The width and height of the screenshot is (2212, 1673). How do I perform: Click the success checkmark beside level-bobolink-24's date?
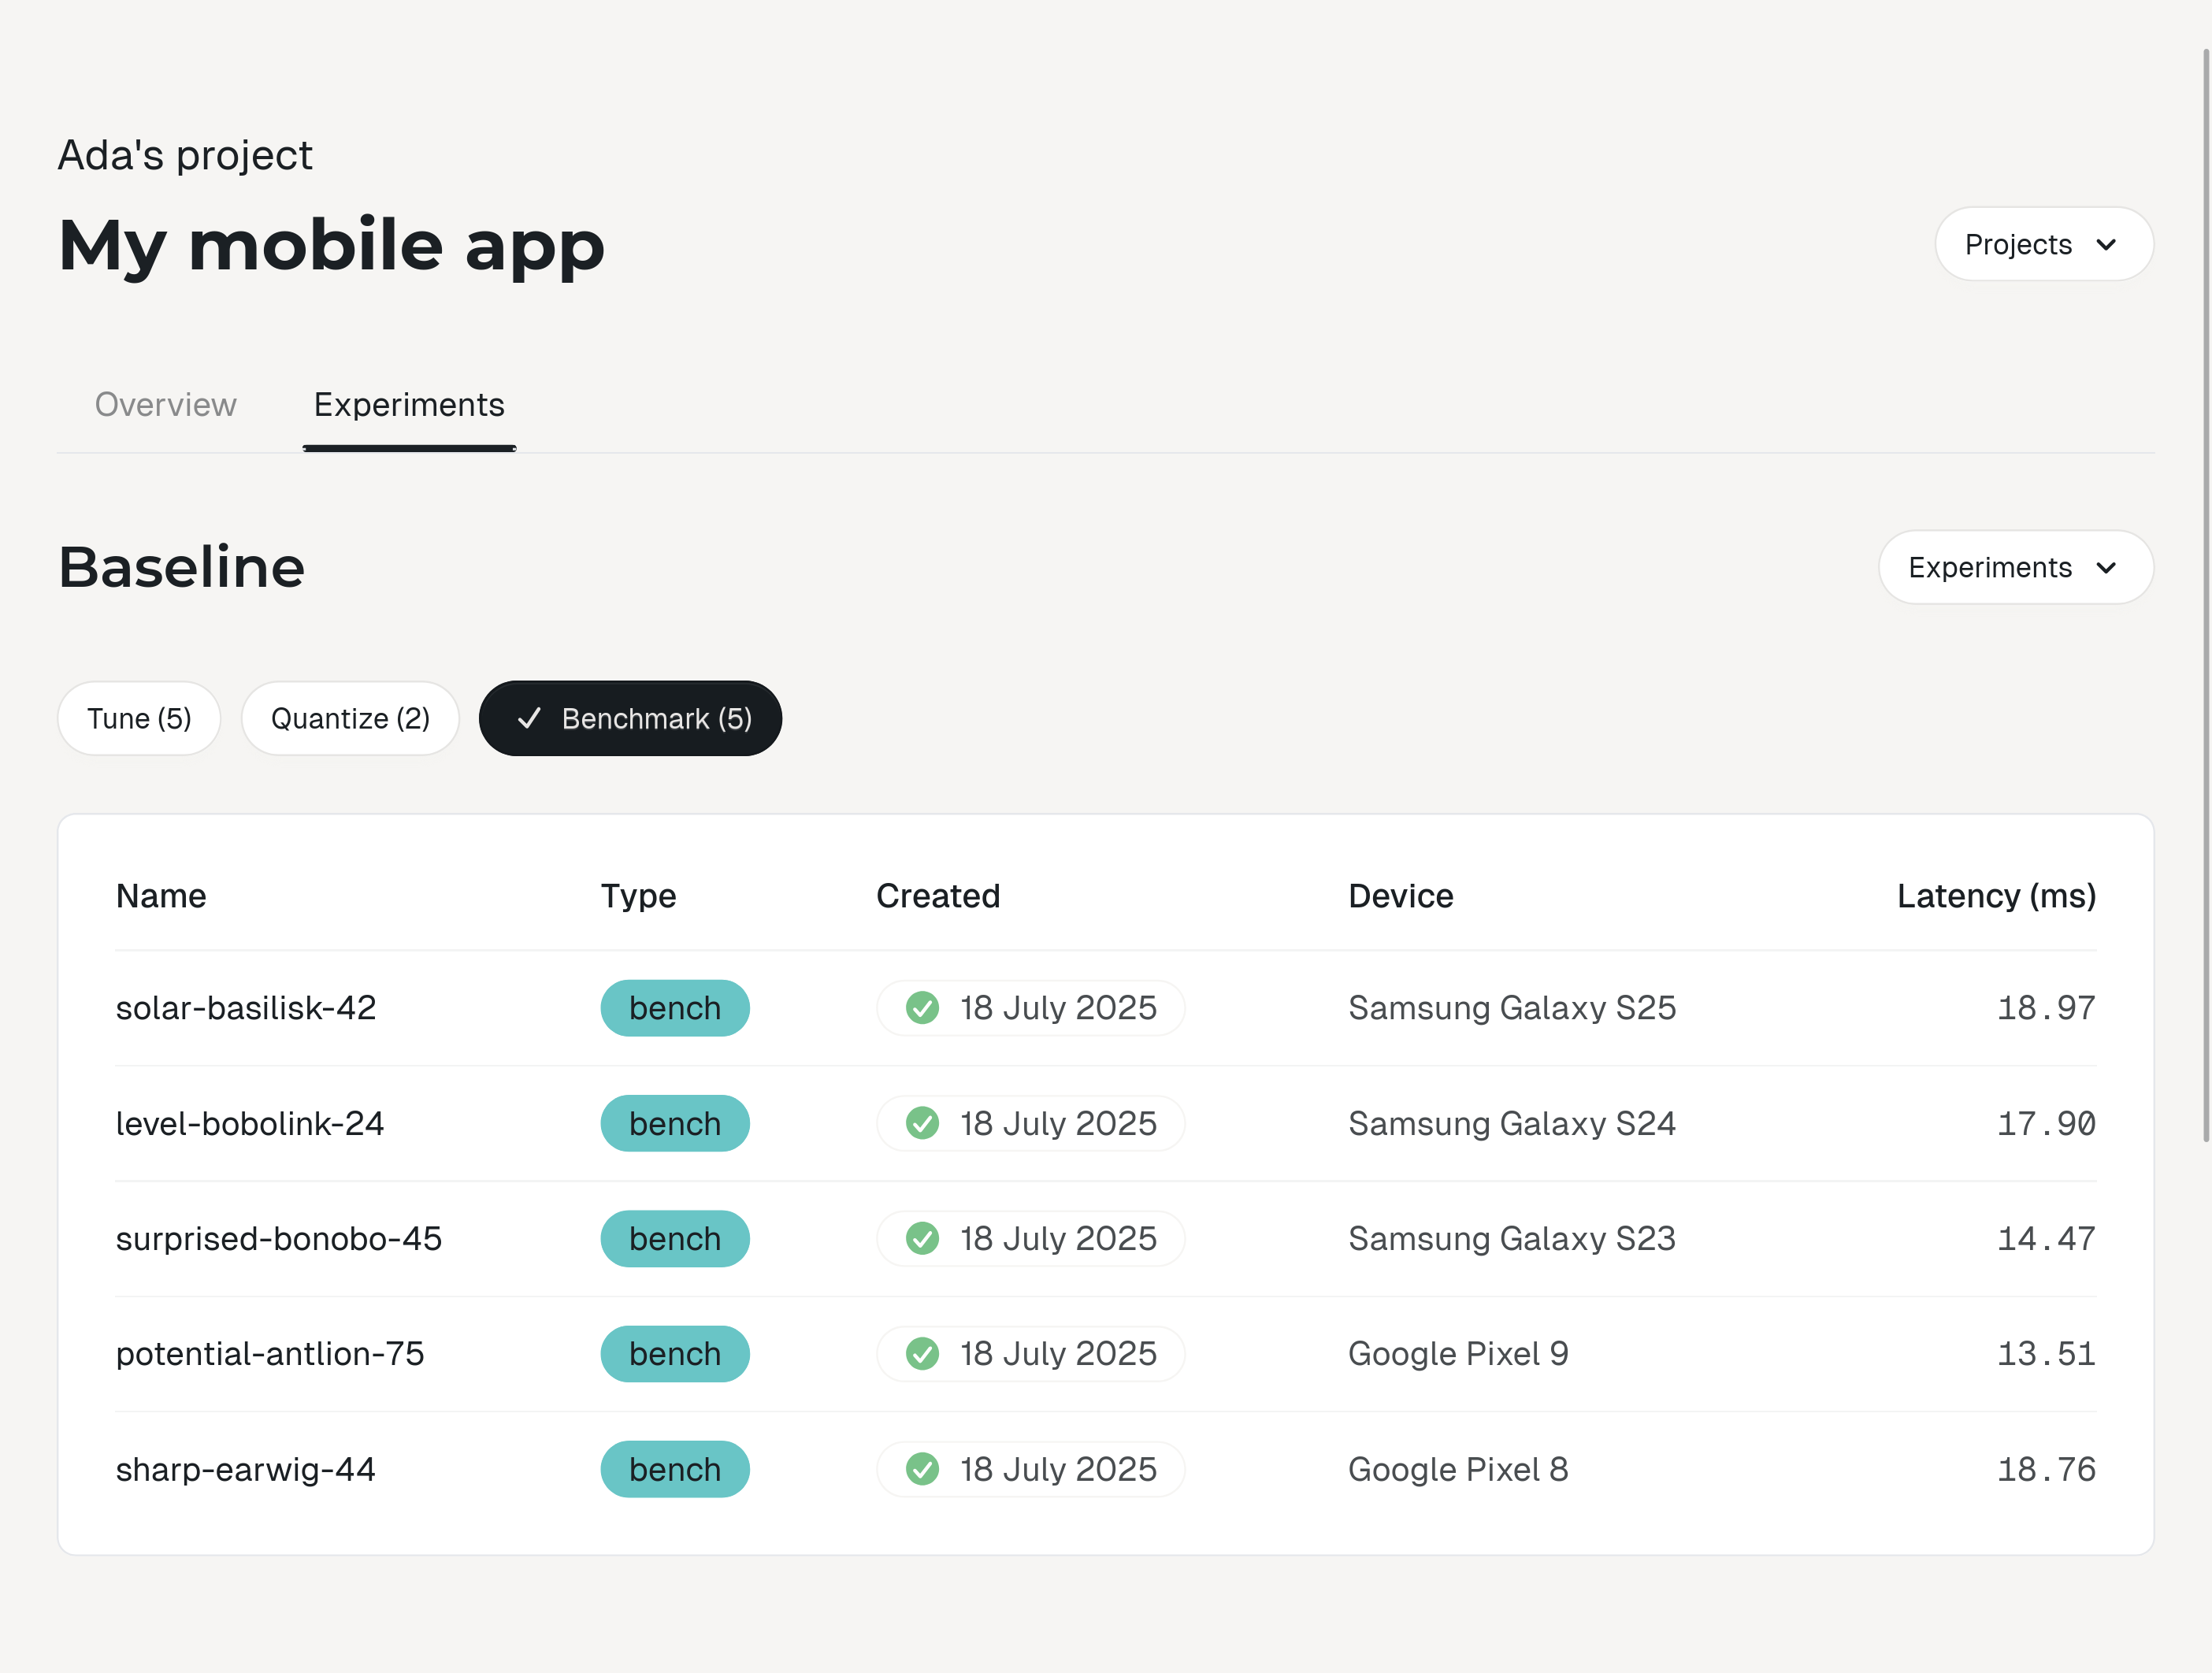(x=923, y=1123)
